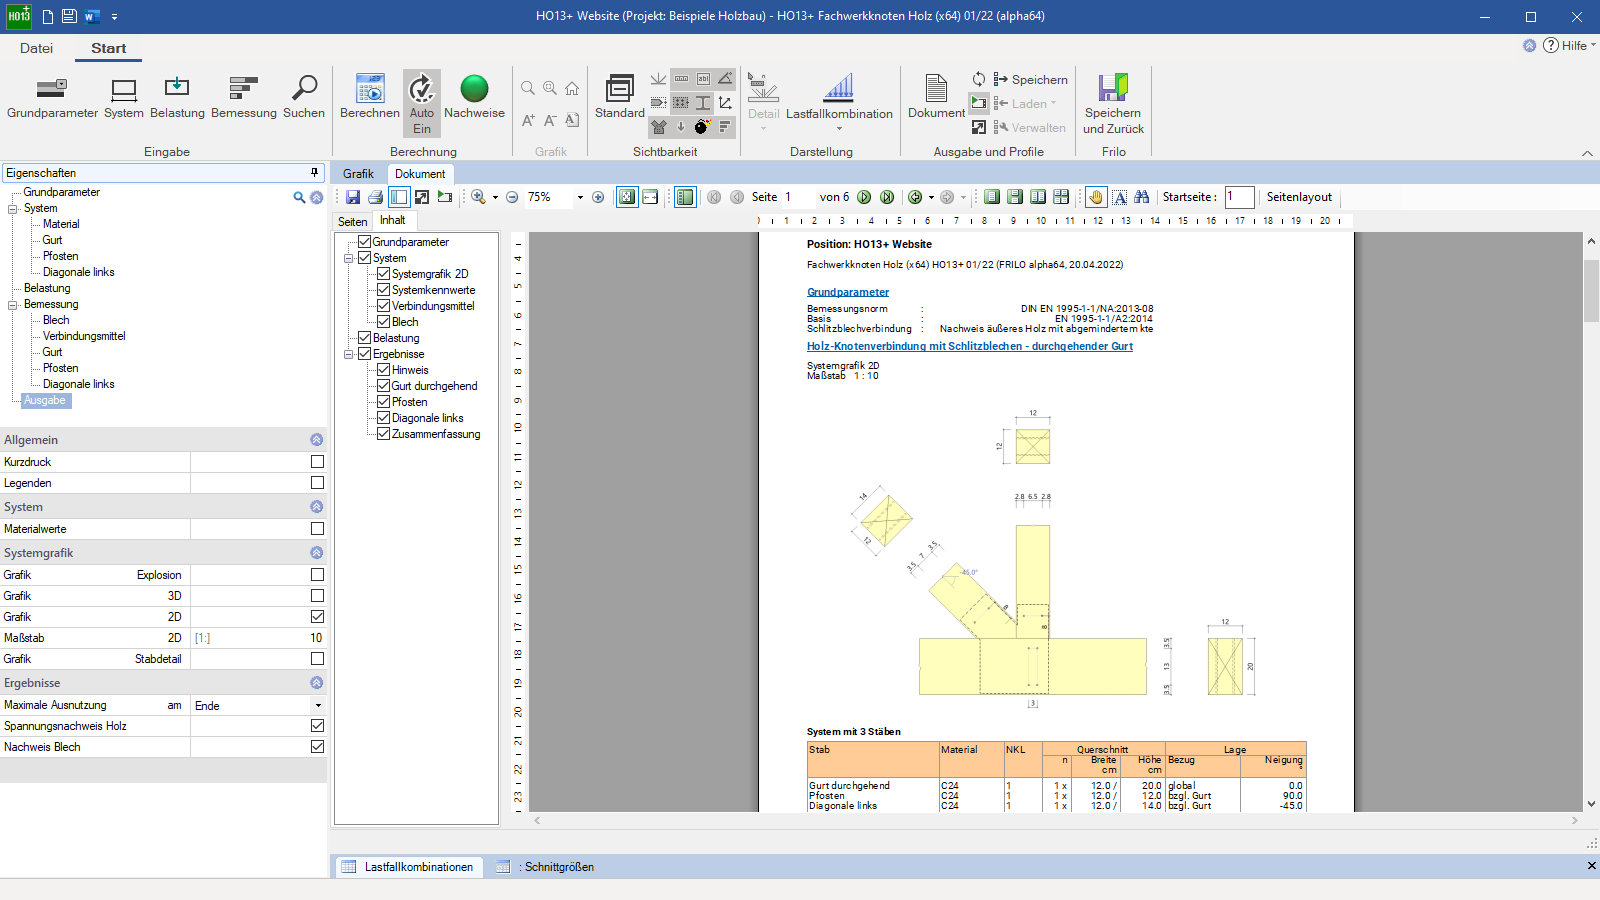Click fit whole page icon

[627, 197]
